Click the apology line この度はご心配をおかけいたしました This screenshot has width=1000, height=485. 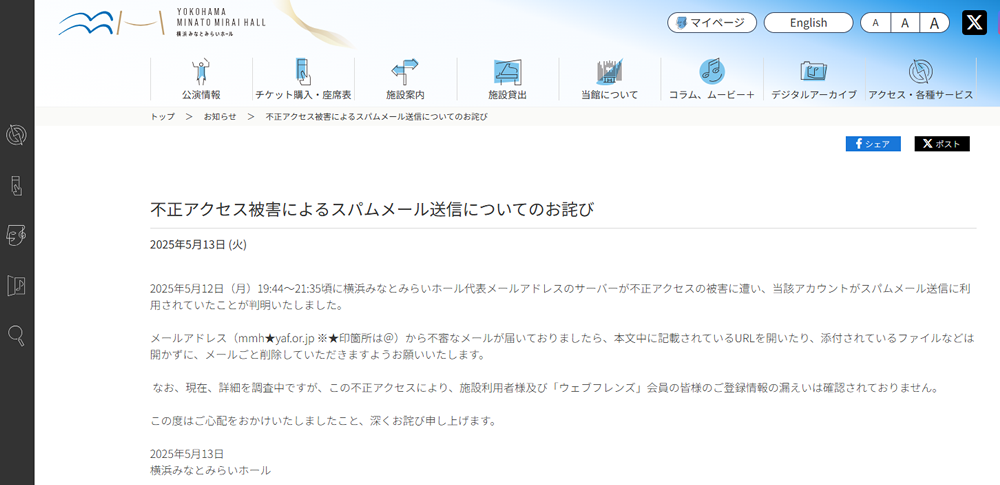tap(323, 421)
